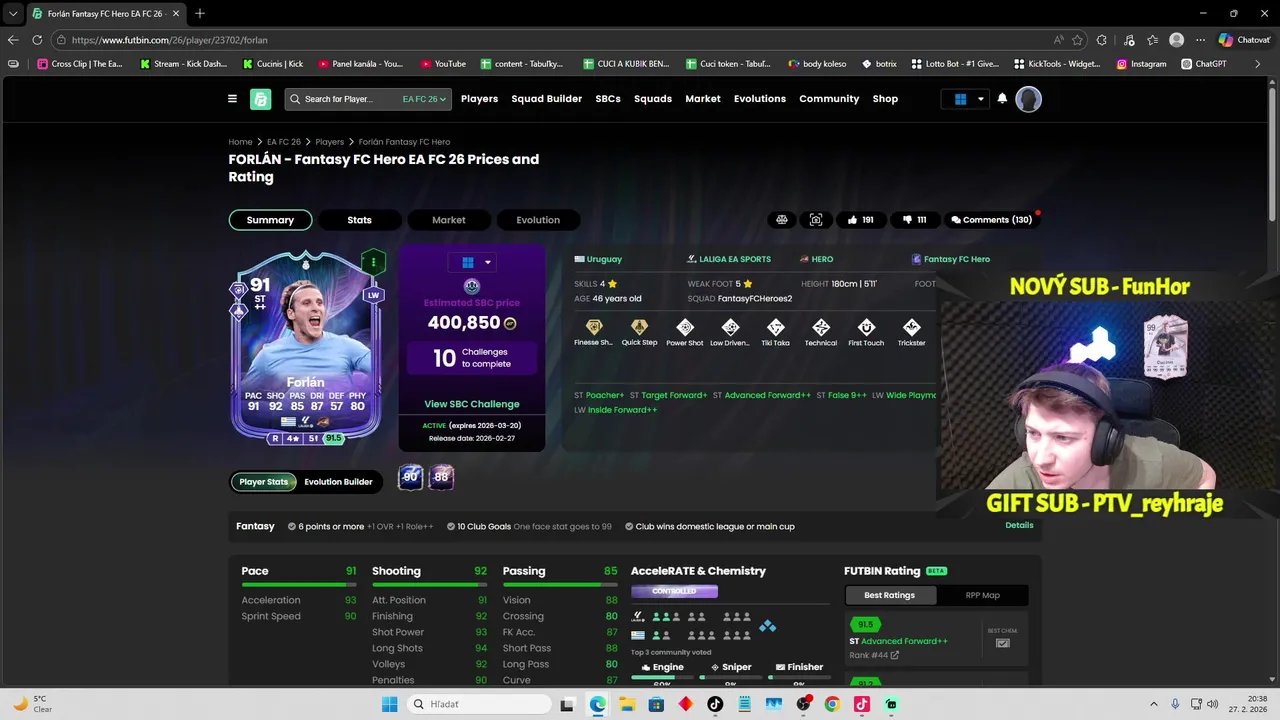
Task: Click the Finesse Shot playstyle icon
Action: coord(594,328)
